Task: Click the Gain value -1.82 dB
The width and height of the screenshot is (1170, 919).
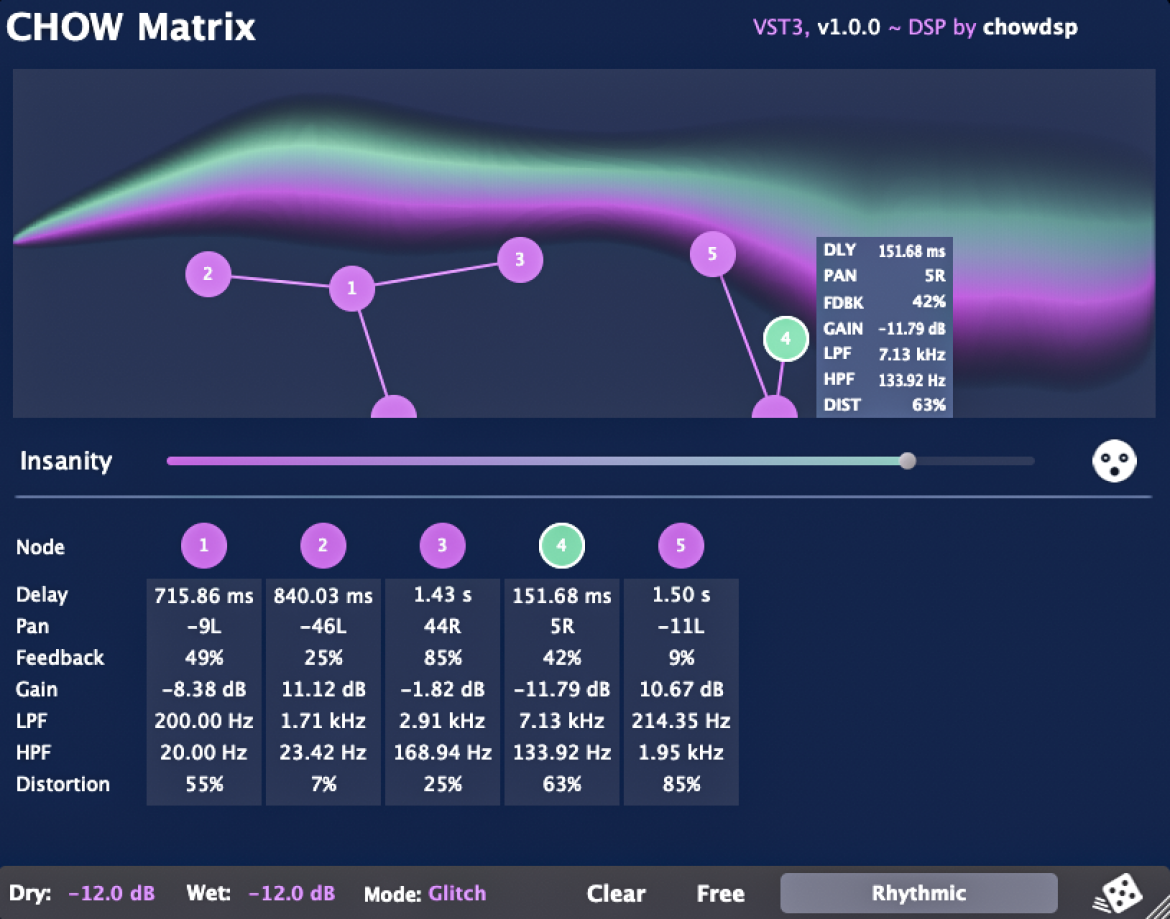Action: click(x=442, y=689)
